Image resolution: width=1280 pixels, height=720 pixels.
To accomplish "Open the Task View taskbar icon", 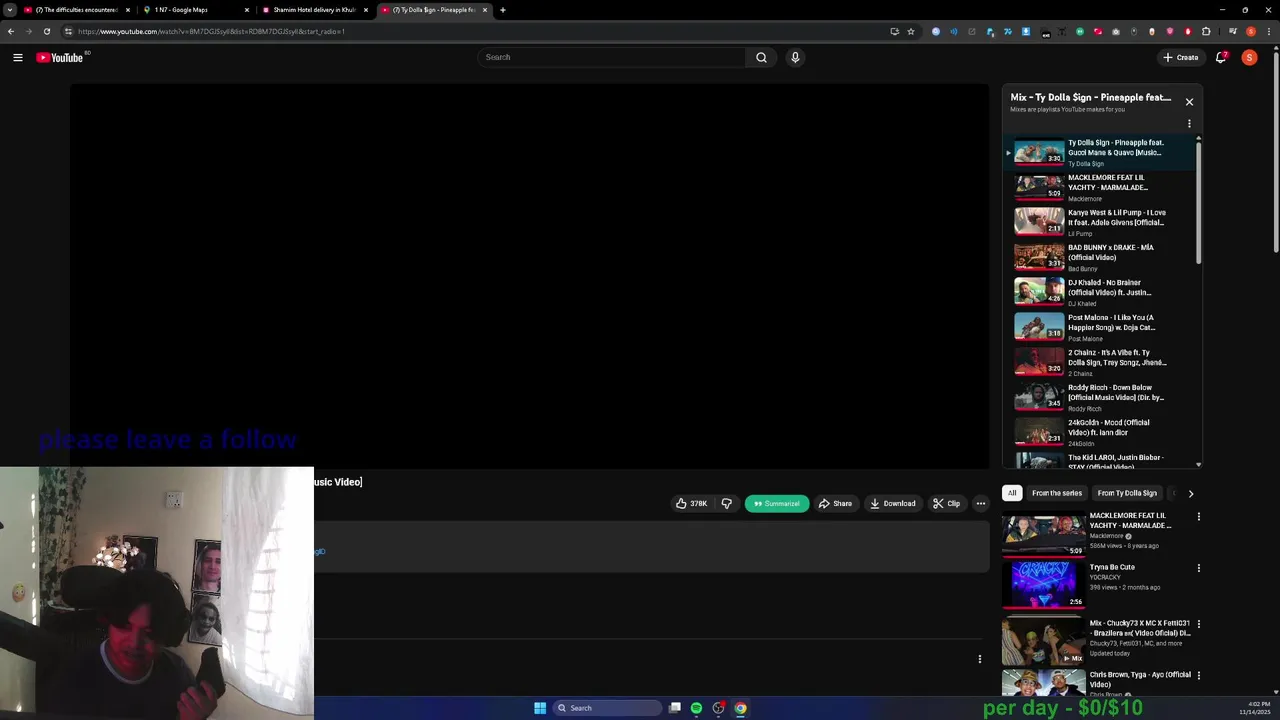I will (x=675, y=708).
